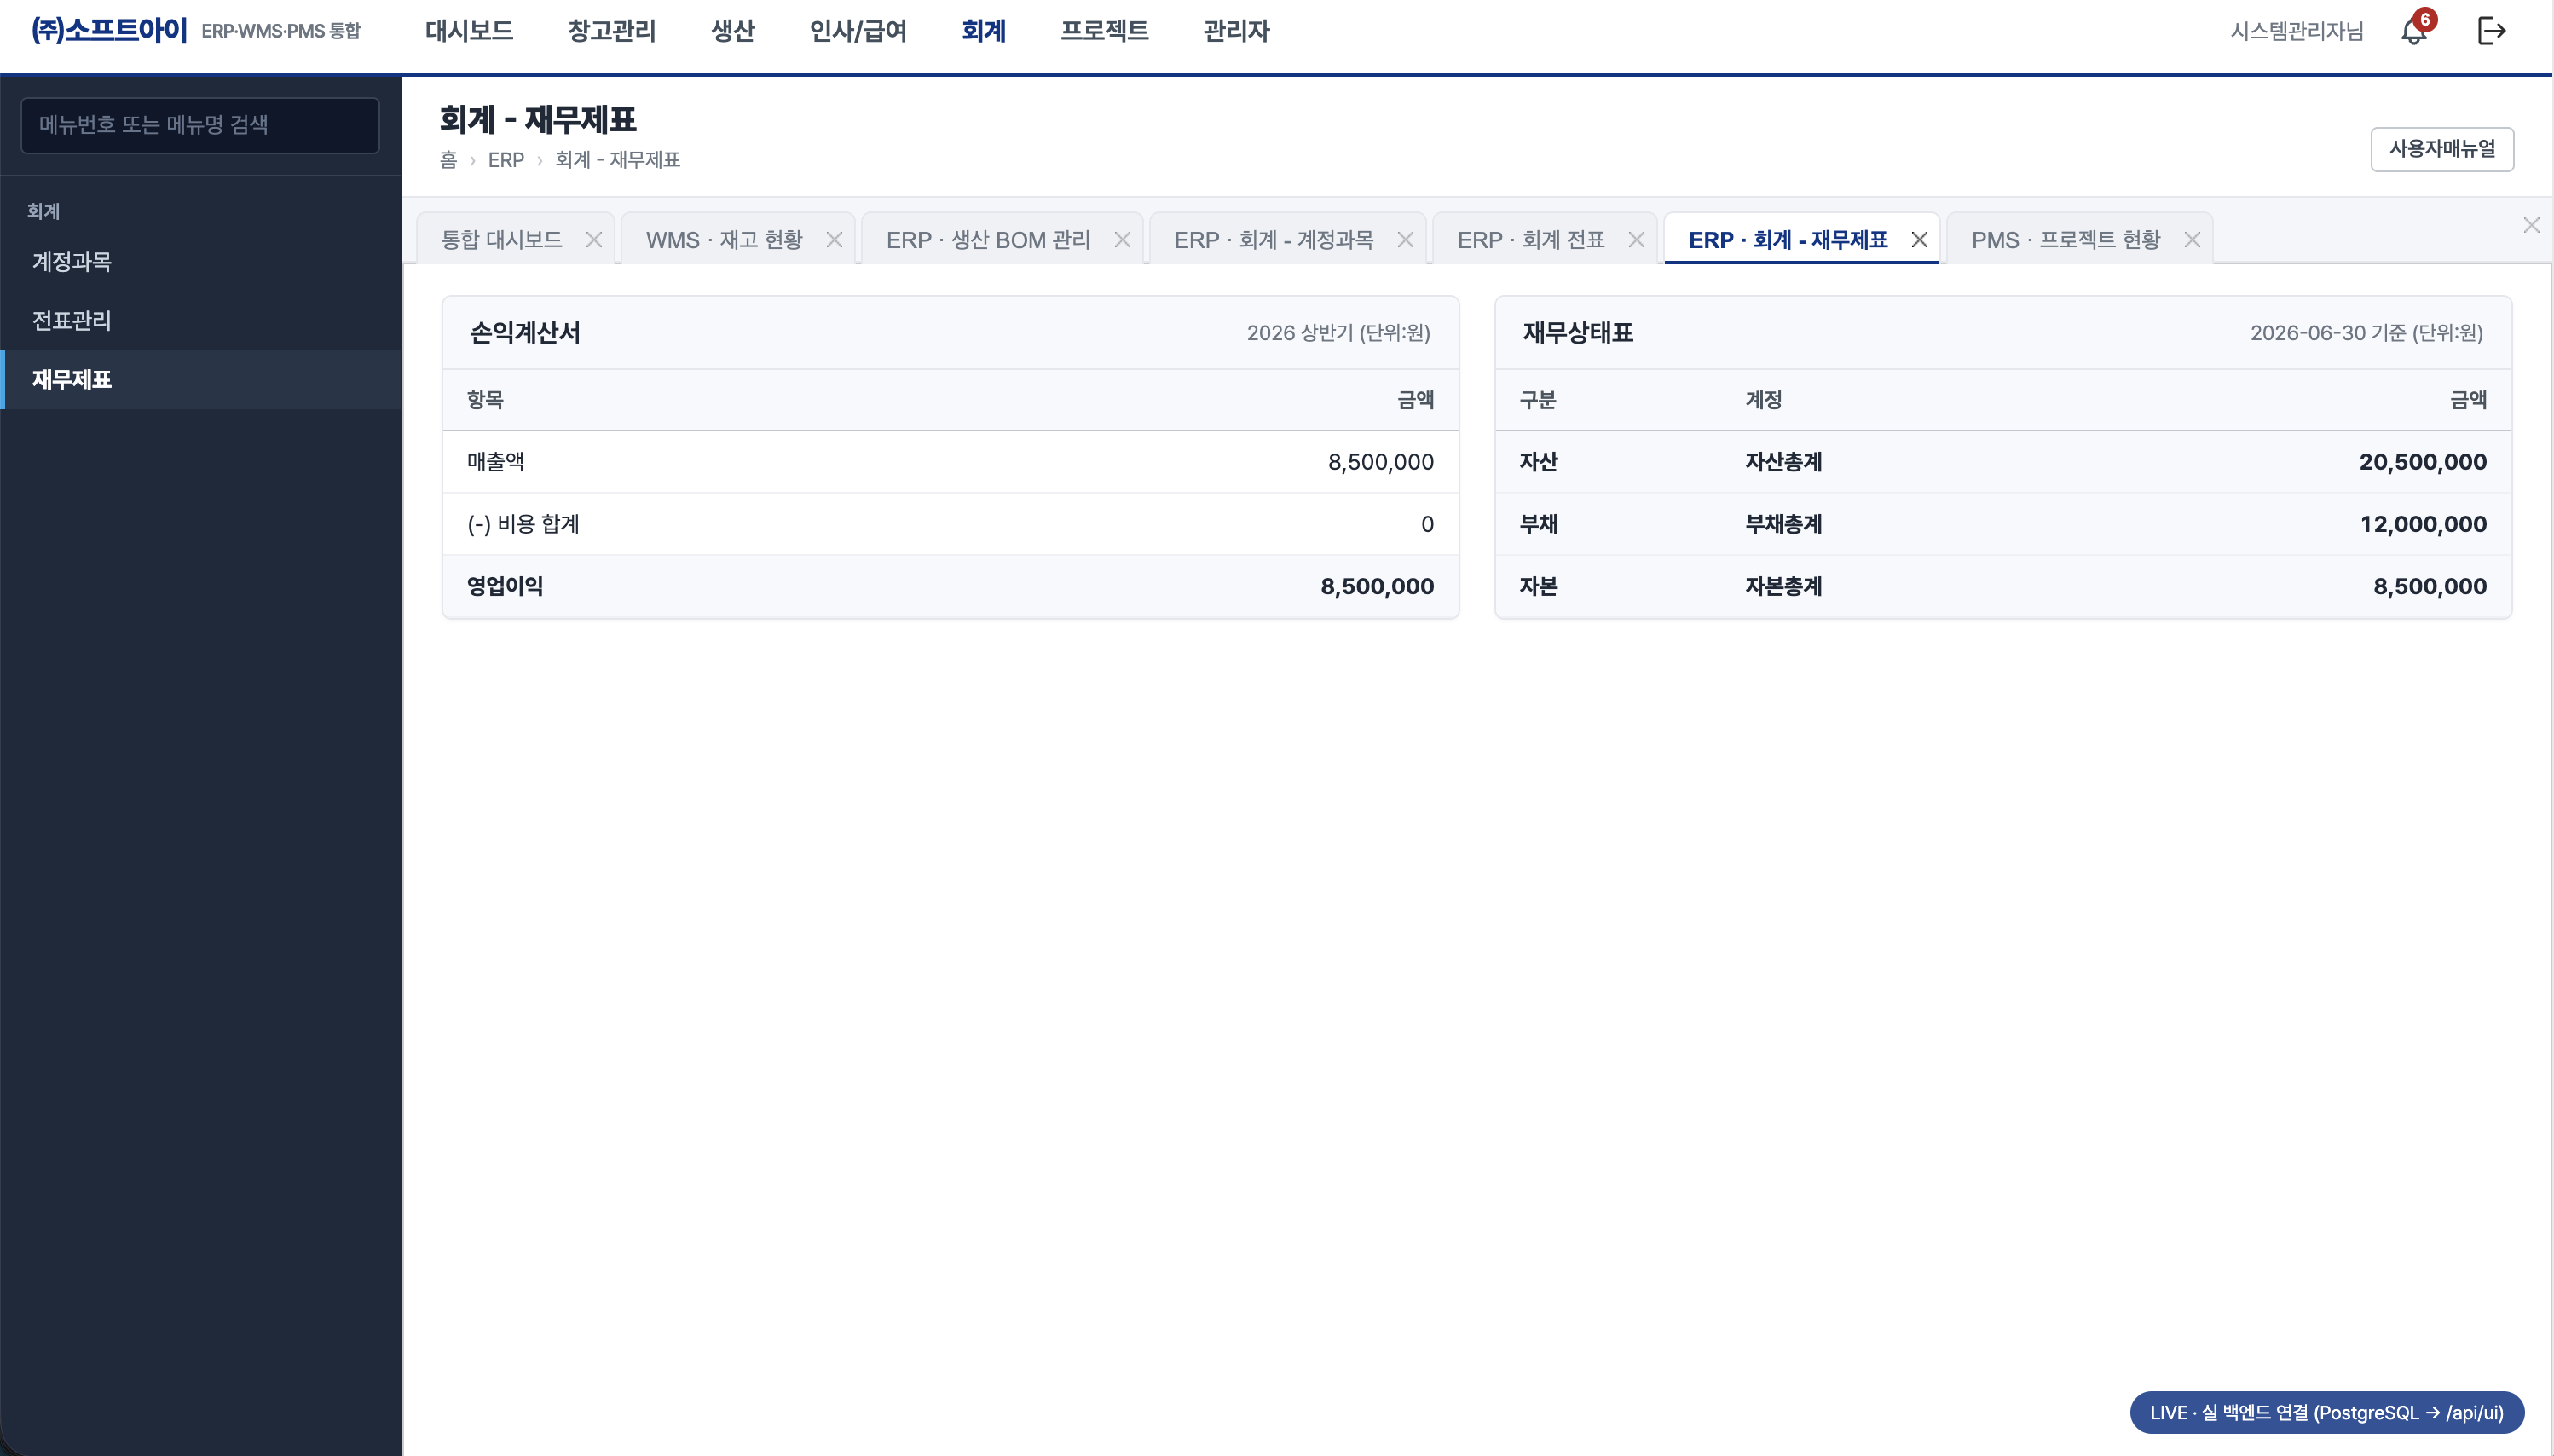This screenshot has width=2554, height=1456.
Task: Click the 홈 breadcrumb link
Action: [448, 160]
